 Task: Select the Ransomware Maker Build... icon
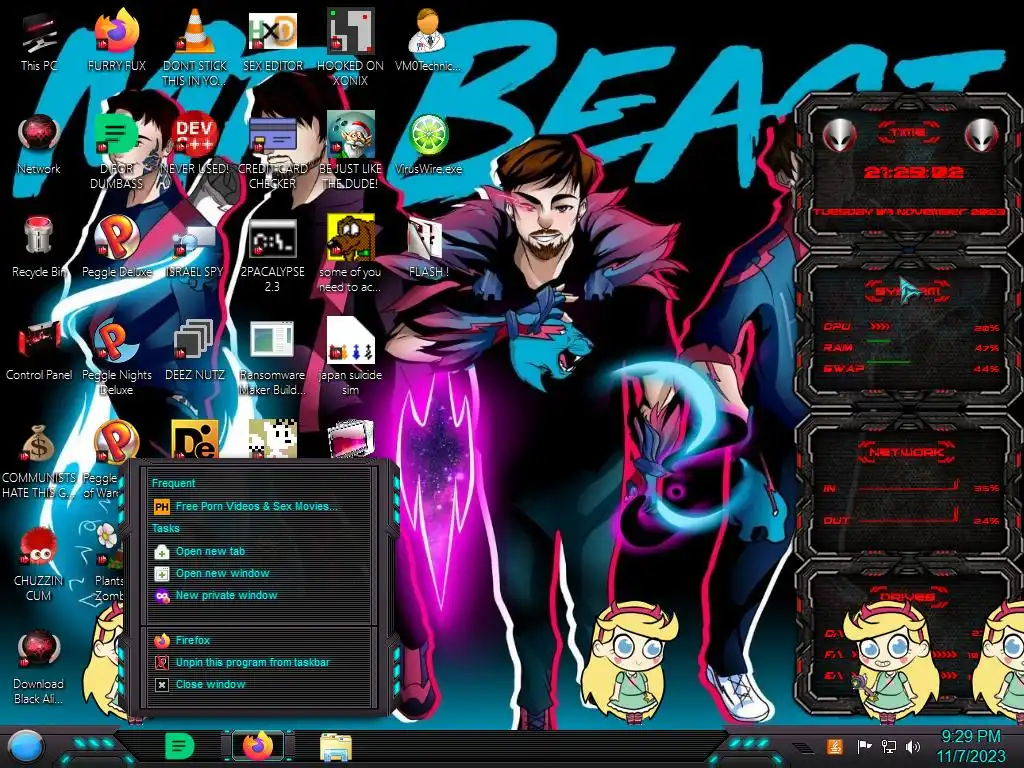click(x=272, y=357)
